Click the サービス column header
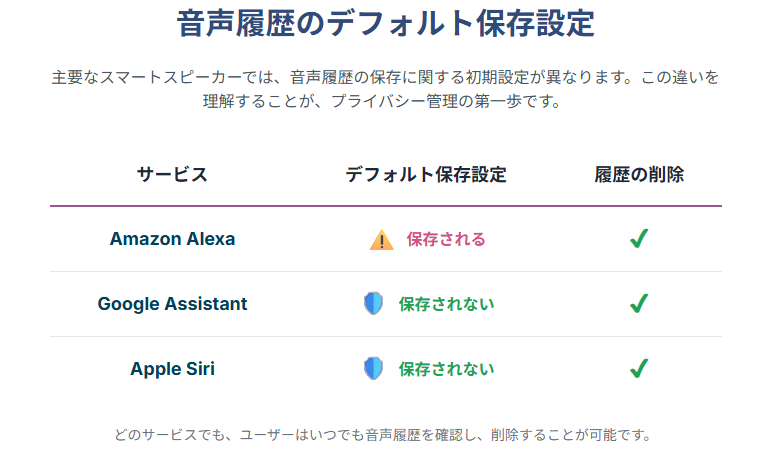Image resolution: width=761 pixels, height=452 pixels. 172,174
